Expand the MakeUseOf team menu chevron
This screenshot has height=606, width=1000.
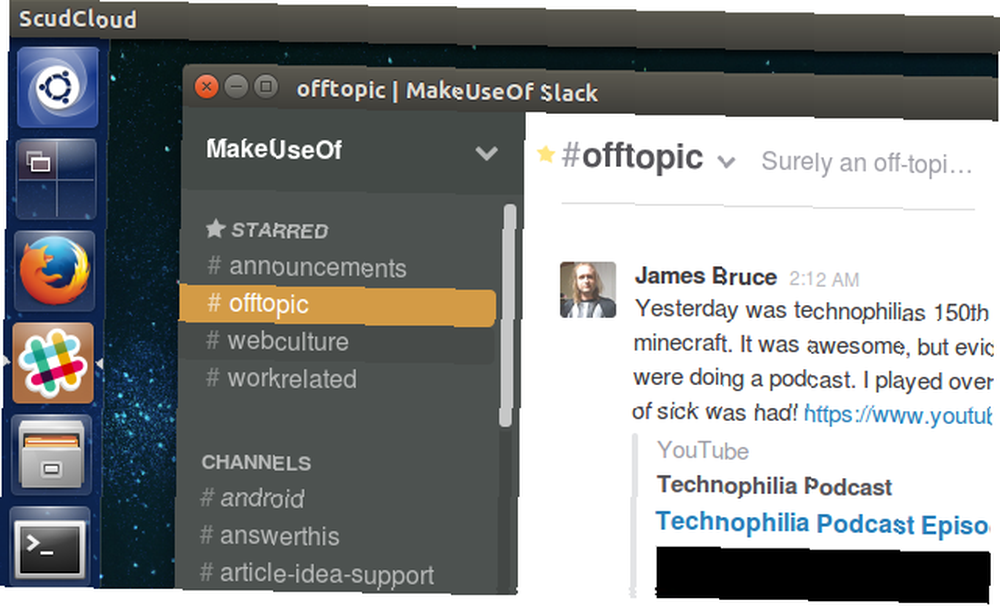(x=486, y=153)
